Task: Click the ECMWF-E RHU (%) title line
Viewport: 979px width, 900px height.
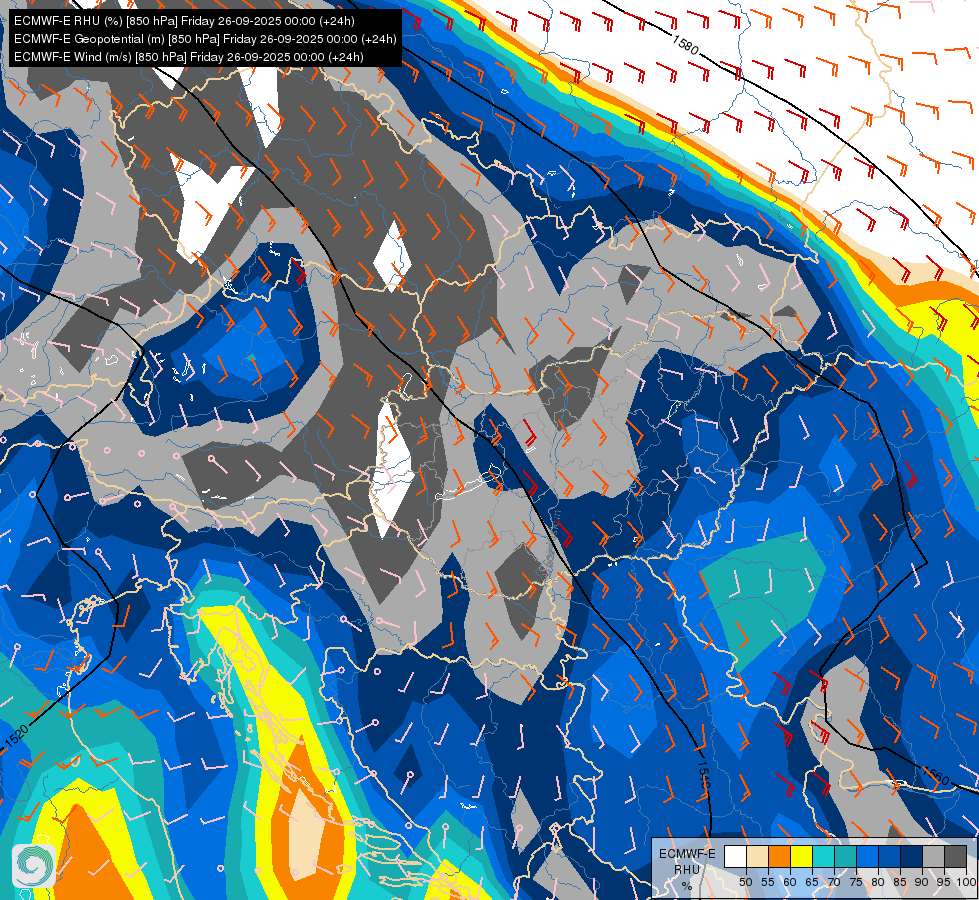Action: tap(184, 21)
